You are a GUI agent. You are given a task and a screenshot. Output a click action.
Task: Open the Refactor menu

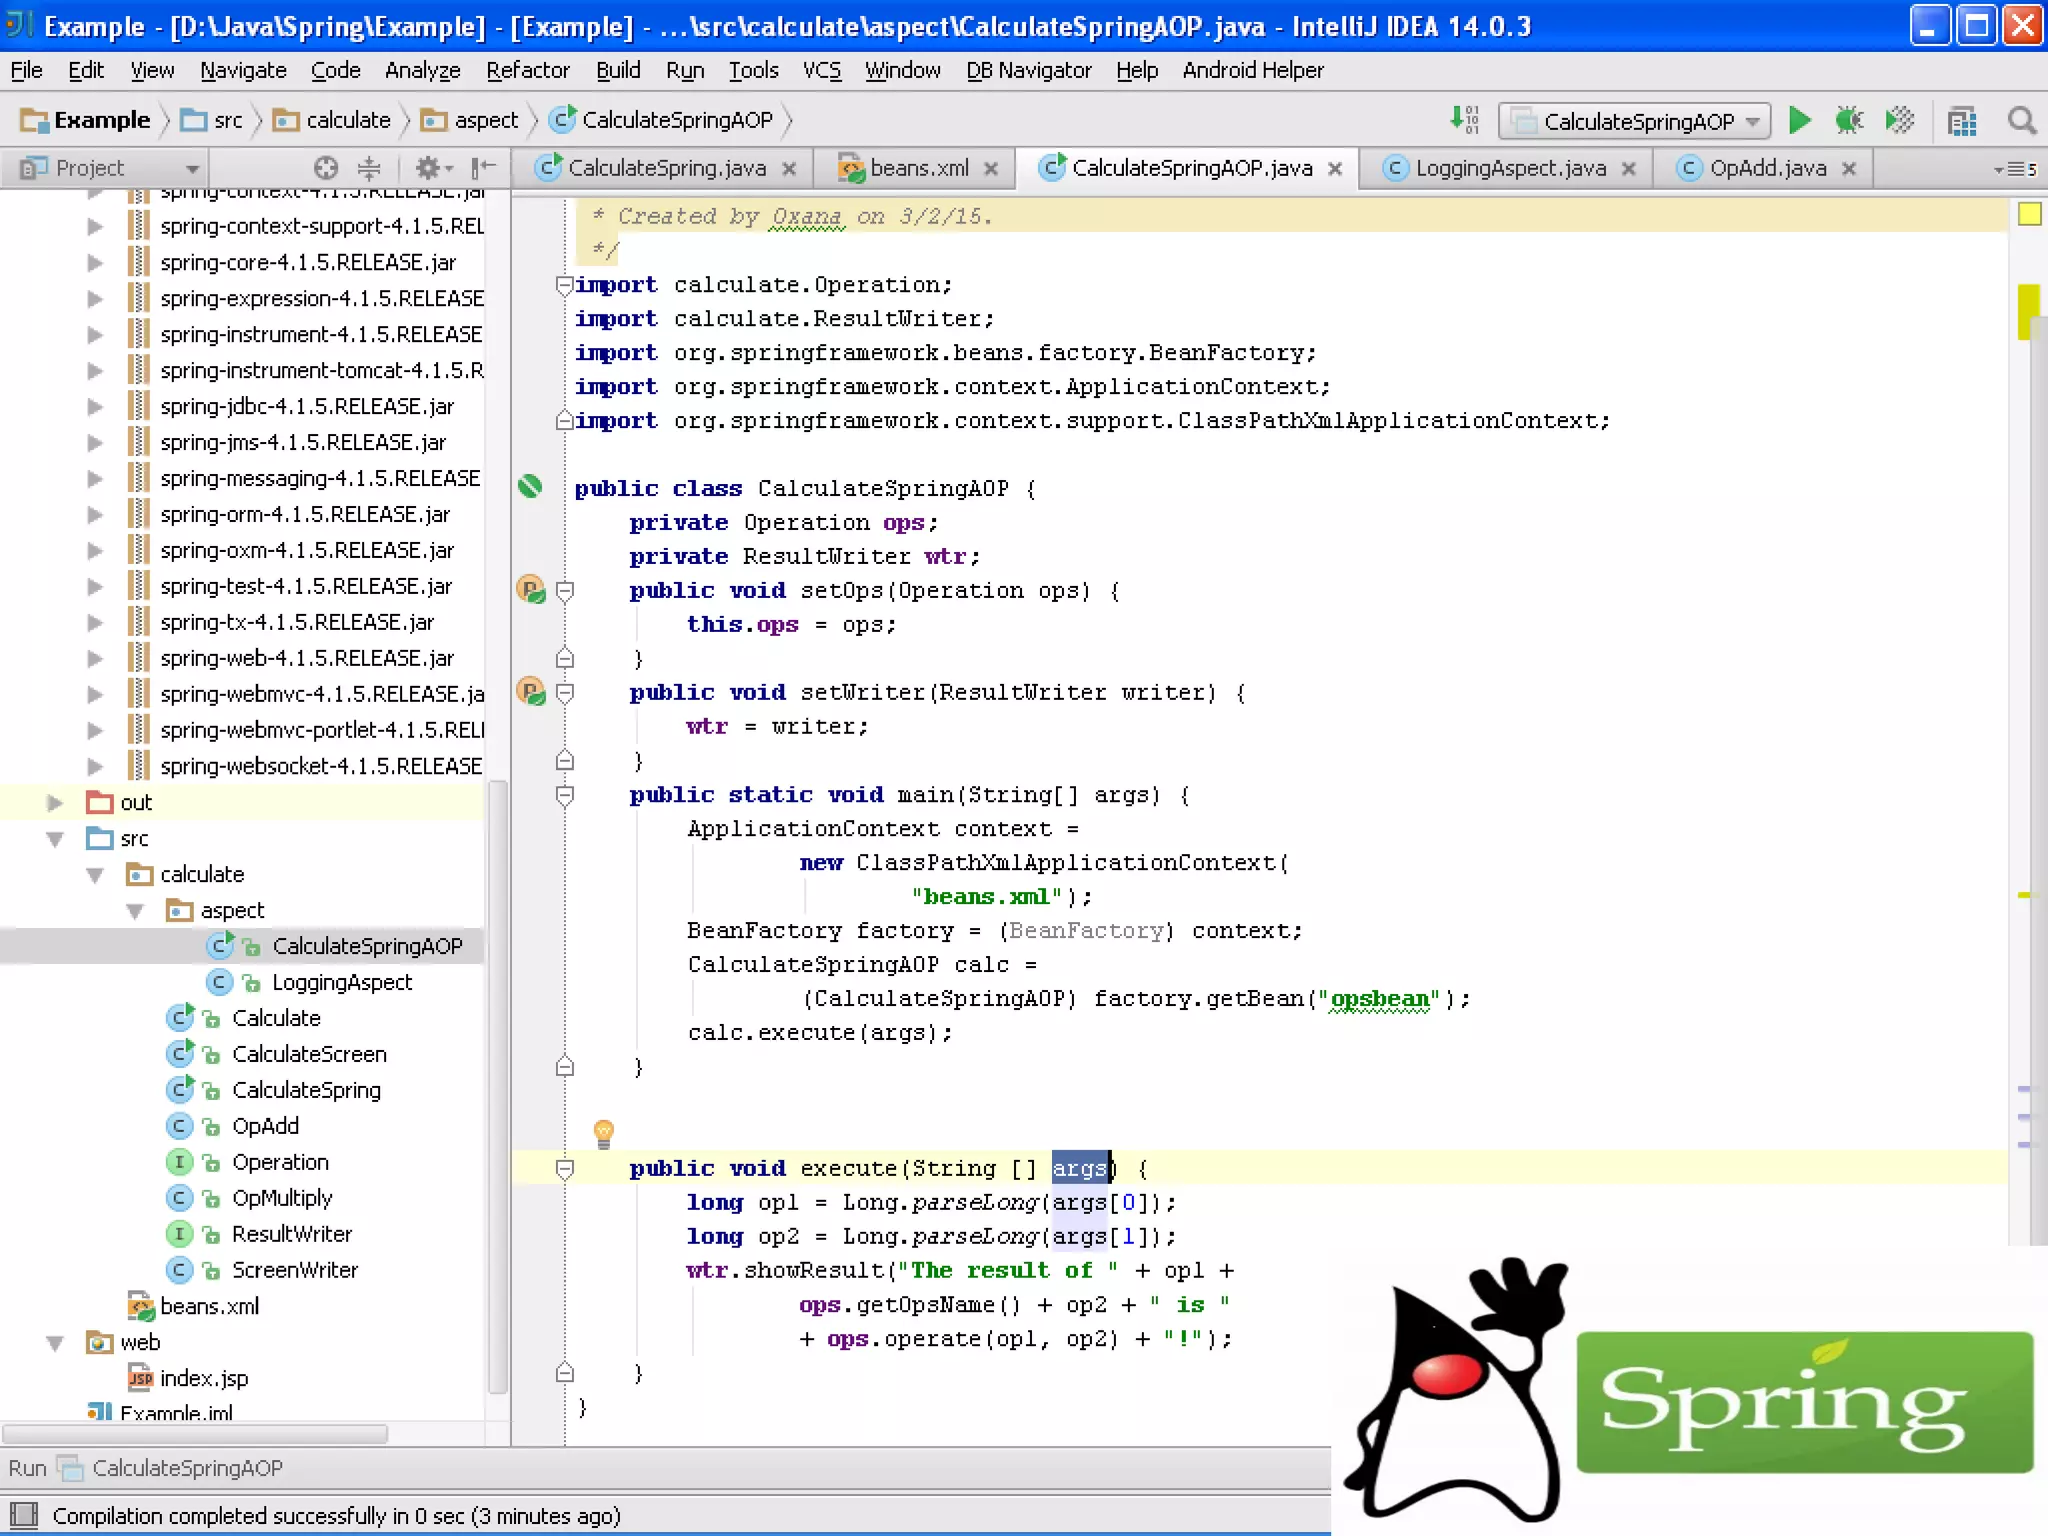(x=527, y=70)
